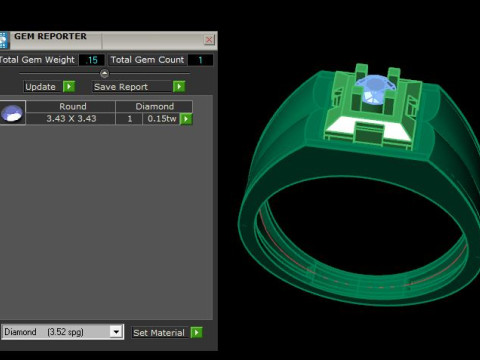Click the Total Gem Count value field
The height and width of the screenshot is (360, 480).
click(x=200, y=60)
